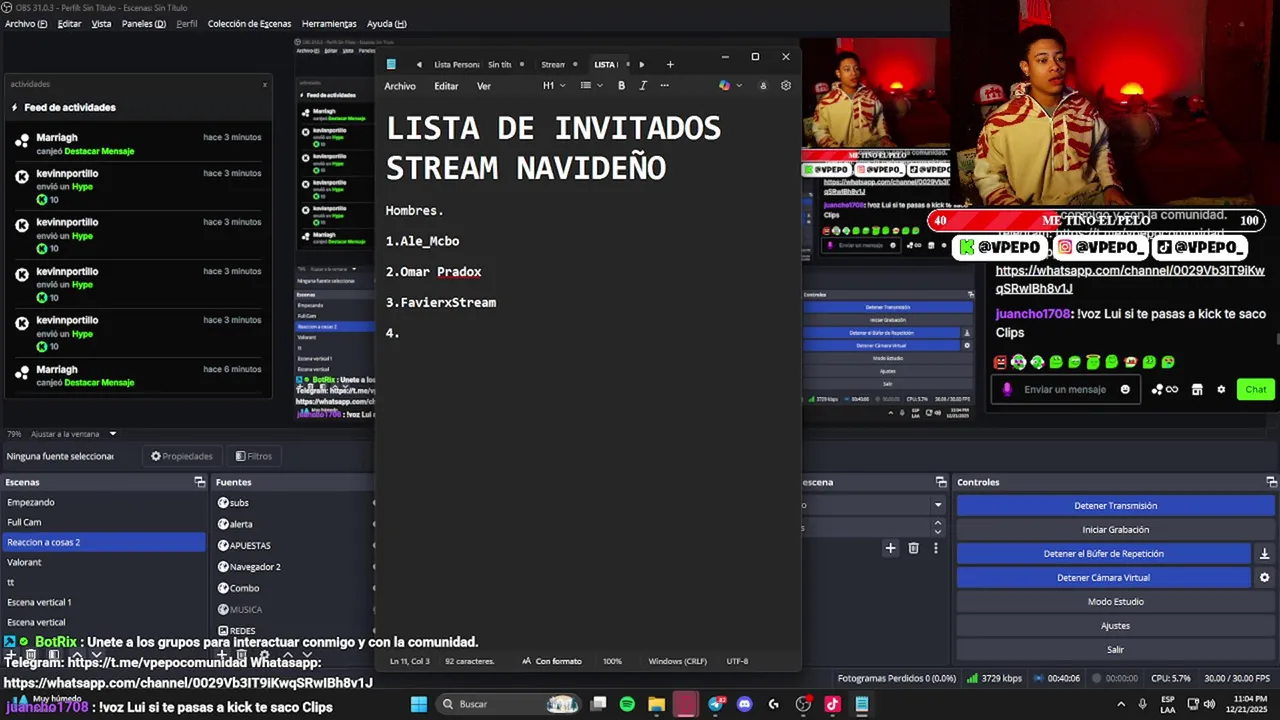This screenshot has width=1280, height=720.
Task: Expand the Copilot dropdown arrow in Notepad
Action: click(x=739, y=86)
